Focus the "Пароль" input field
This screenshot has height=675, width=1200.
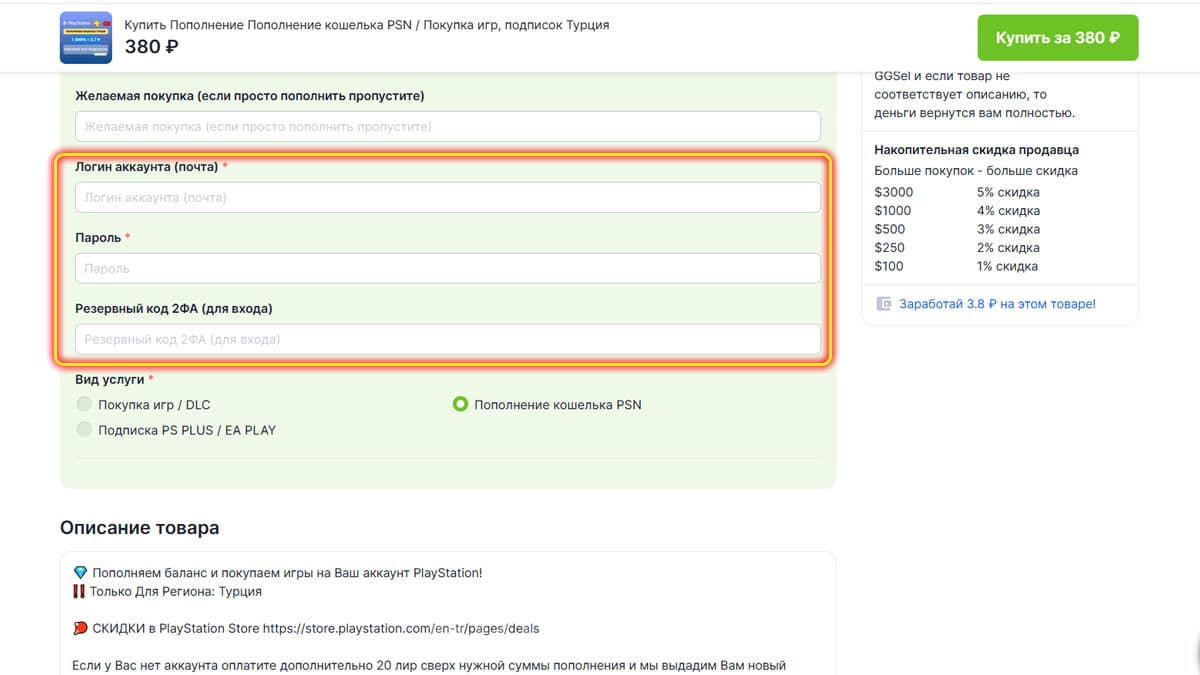448,269
